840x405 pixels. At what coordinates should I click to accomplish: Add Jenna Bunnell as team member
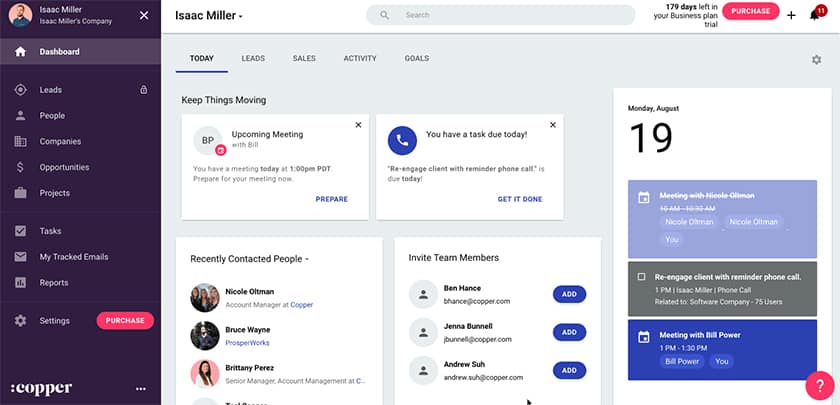pos(569,332)
